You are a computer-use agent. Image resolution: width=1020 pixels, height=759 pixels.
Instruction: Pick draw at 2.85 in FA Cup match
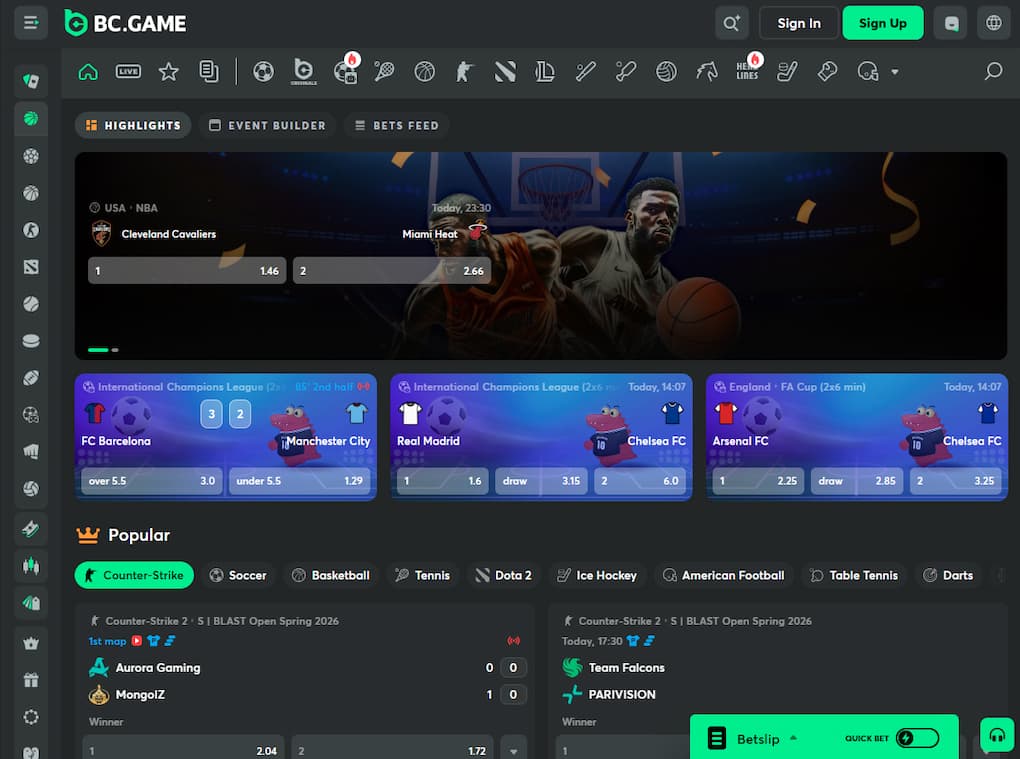pyautogui.click(x=857, y=481)
